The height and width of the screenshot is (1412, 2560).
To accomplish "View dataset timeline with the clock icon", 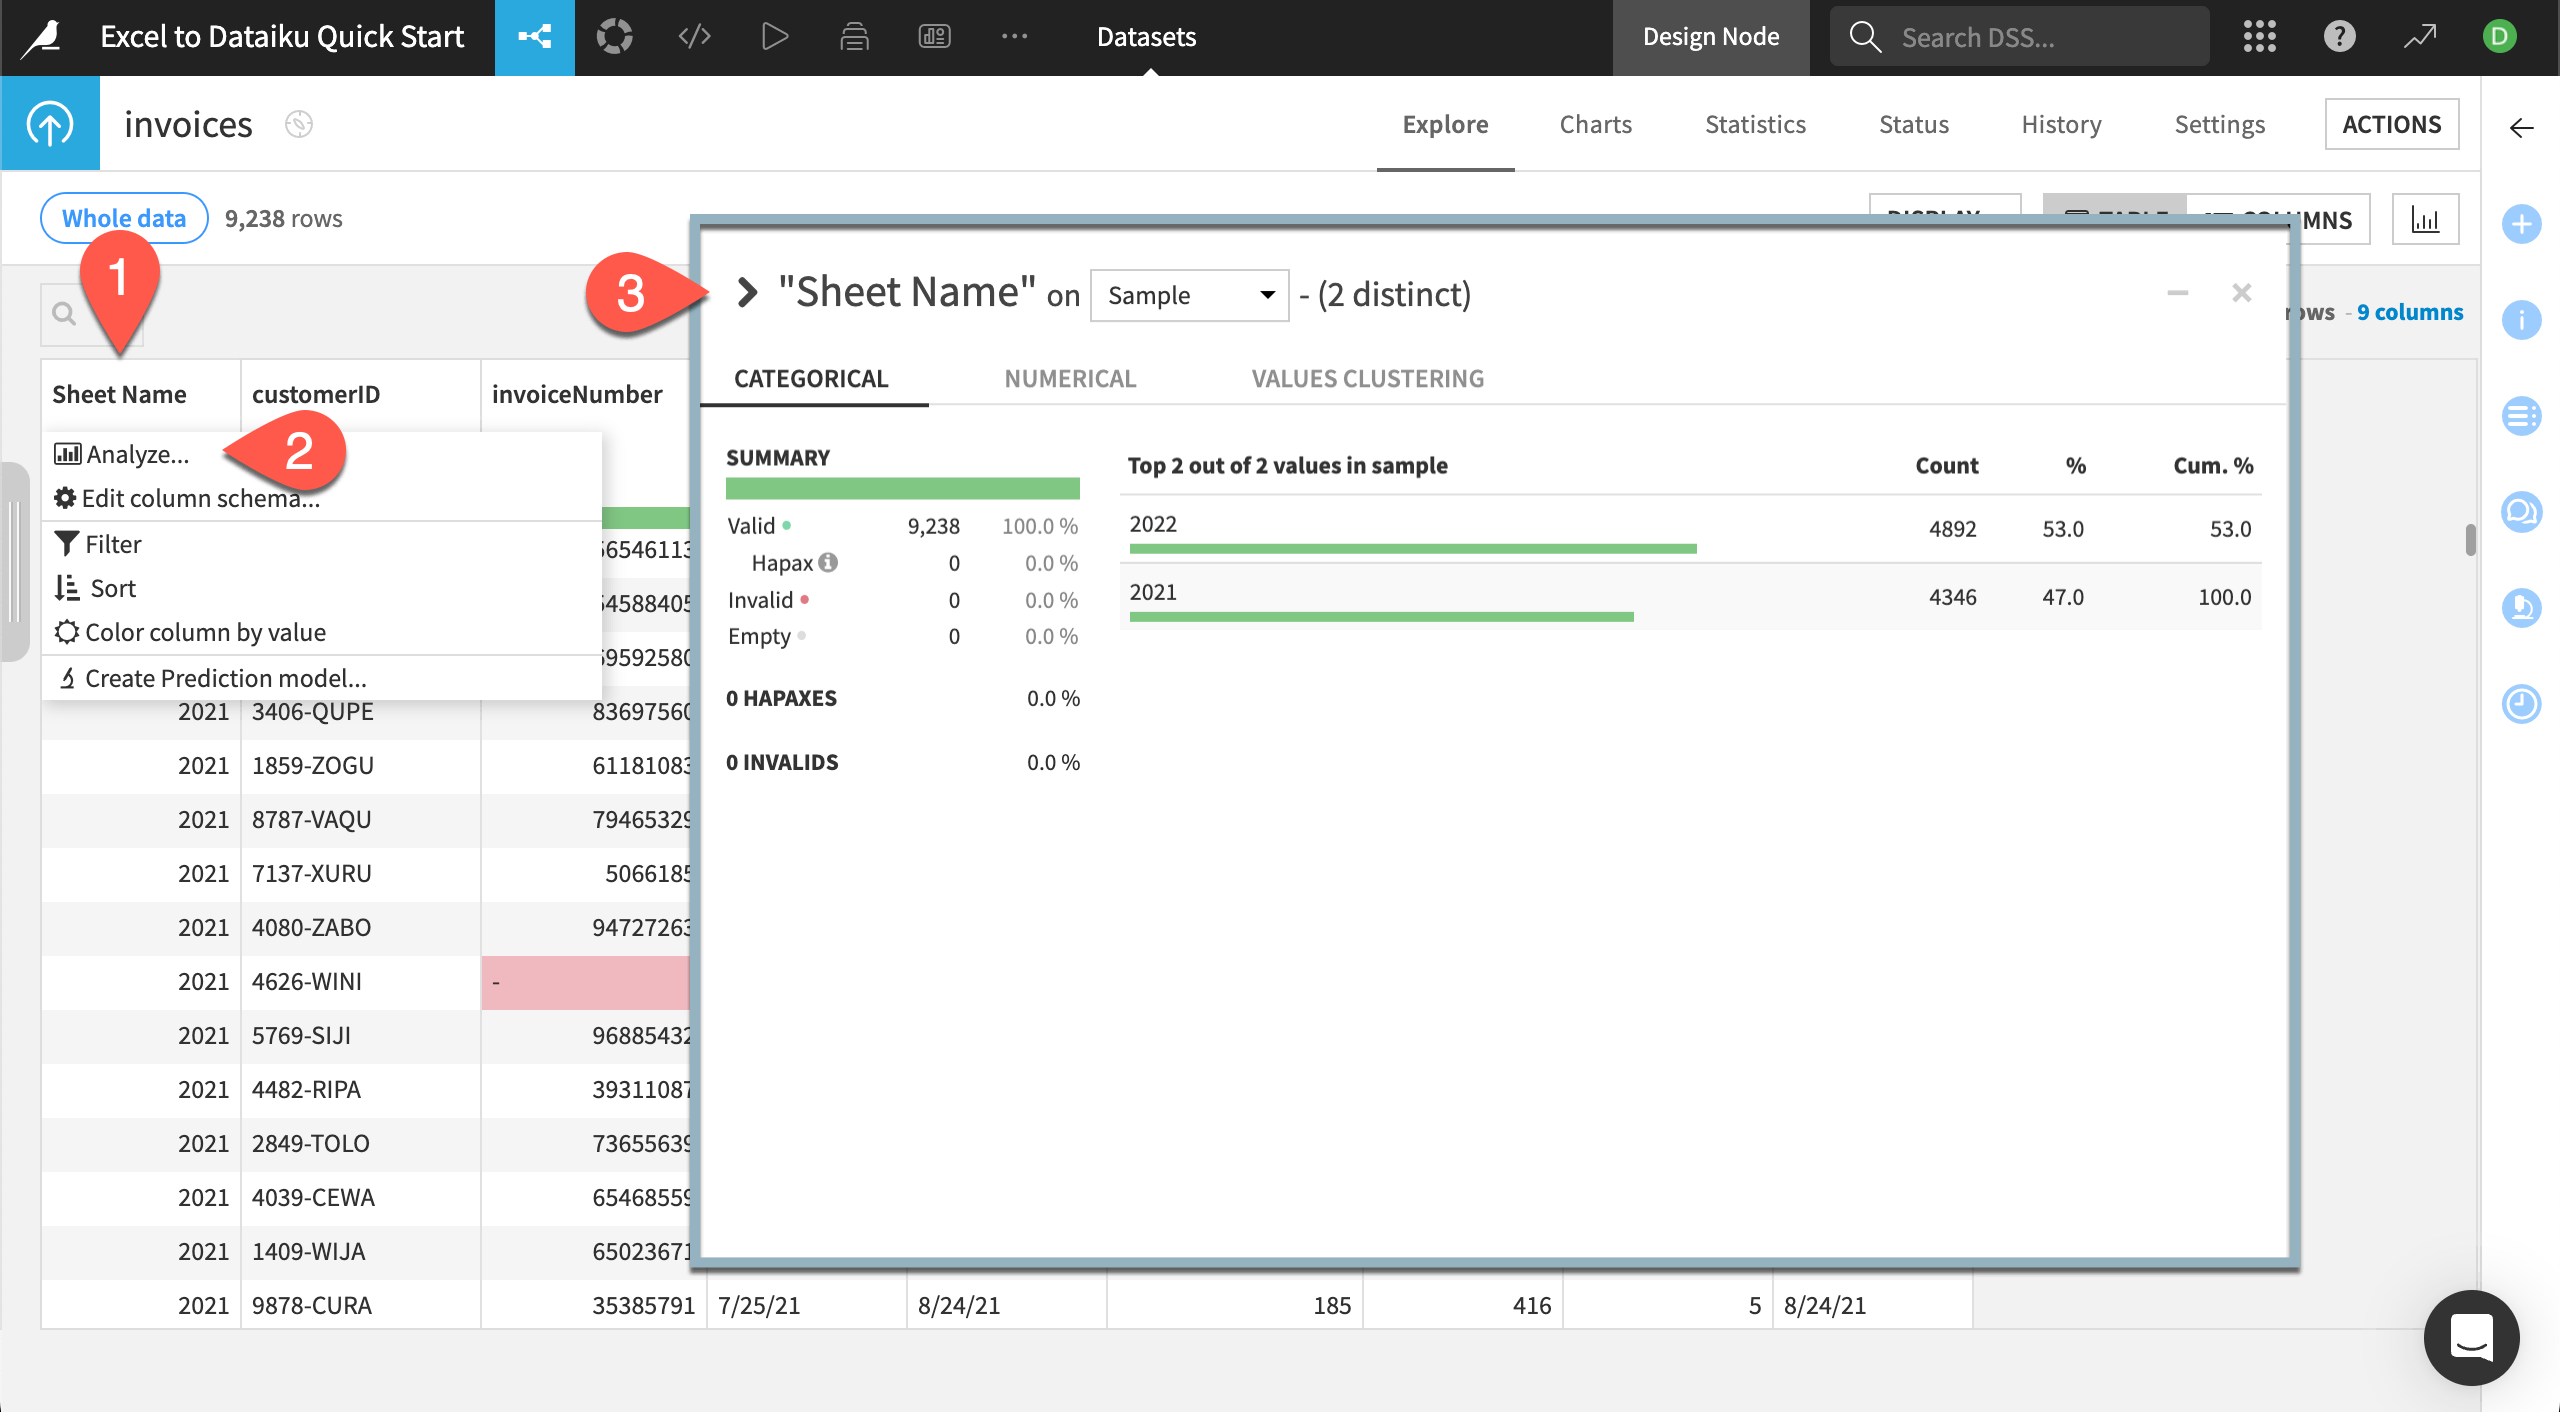I will pos(2522,704).
